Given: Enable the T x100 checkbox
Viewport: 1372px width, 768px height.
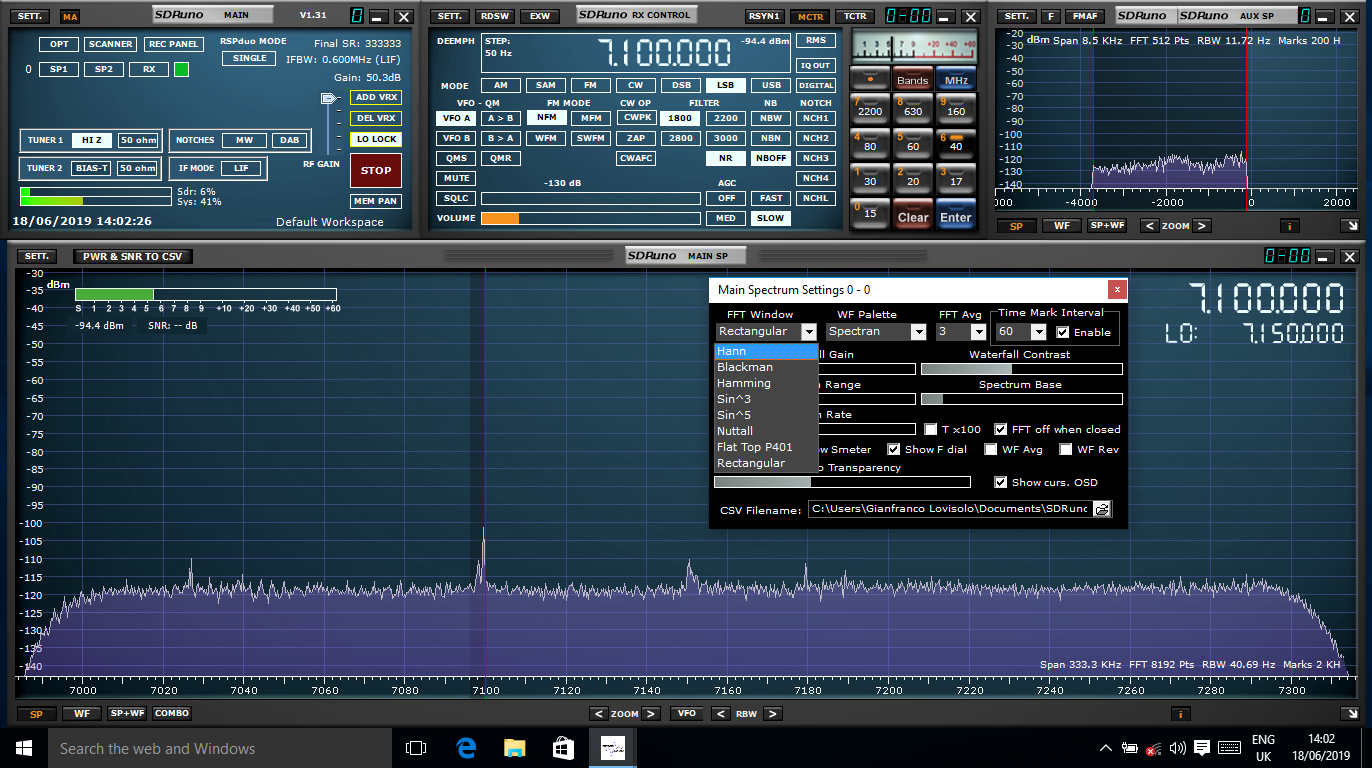Looking at the screenshot, I should click(931, 429).
